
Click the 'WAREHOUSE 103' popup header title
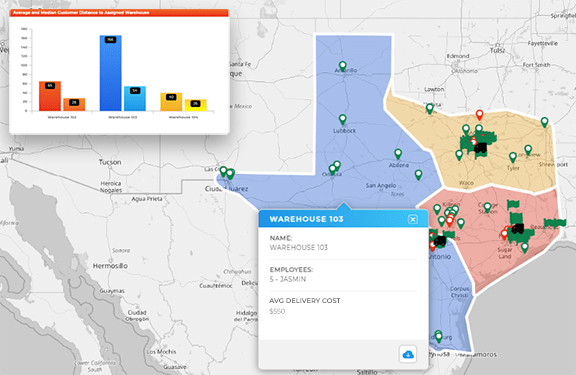pos(306,219)
